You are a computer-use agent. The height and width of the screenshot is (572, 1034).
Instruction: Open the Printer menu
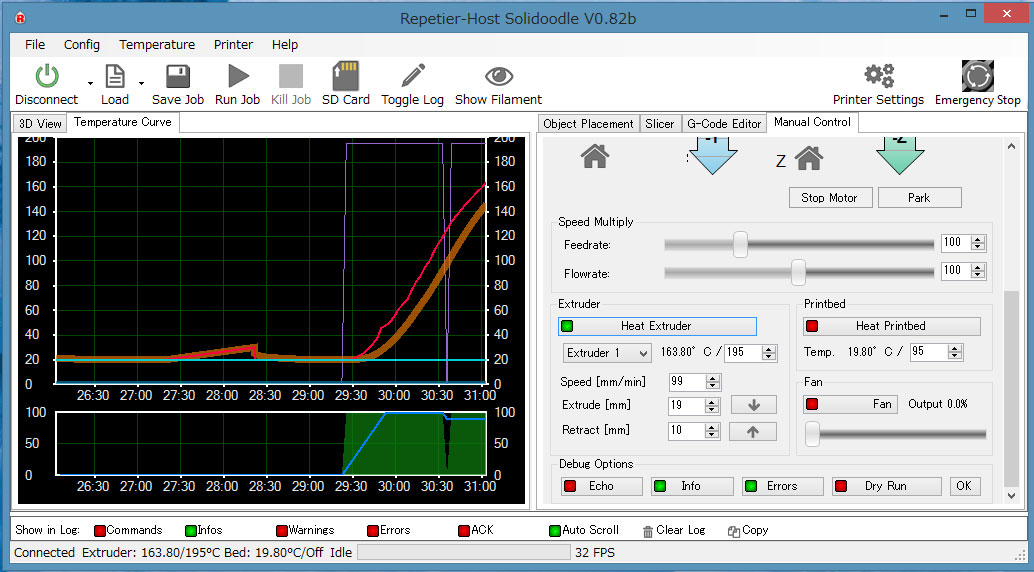point(233,45)
